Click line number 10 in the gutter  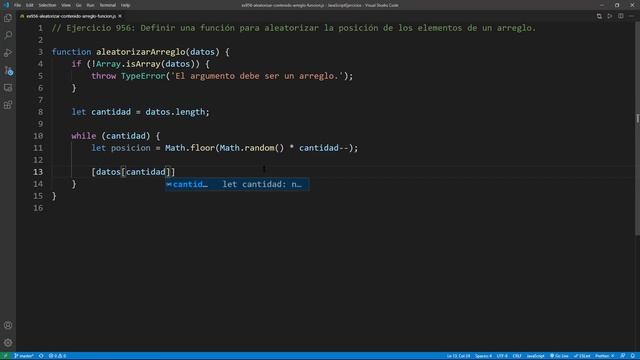point(38,136)
